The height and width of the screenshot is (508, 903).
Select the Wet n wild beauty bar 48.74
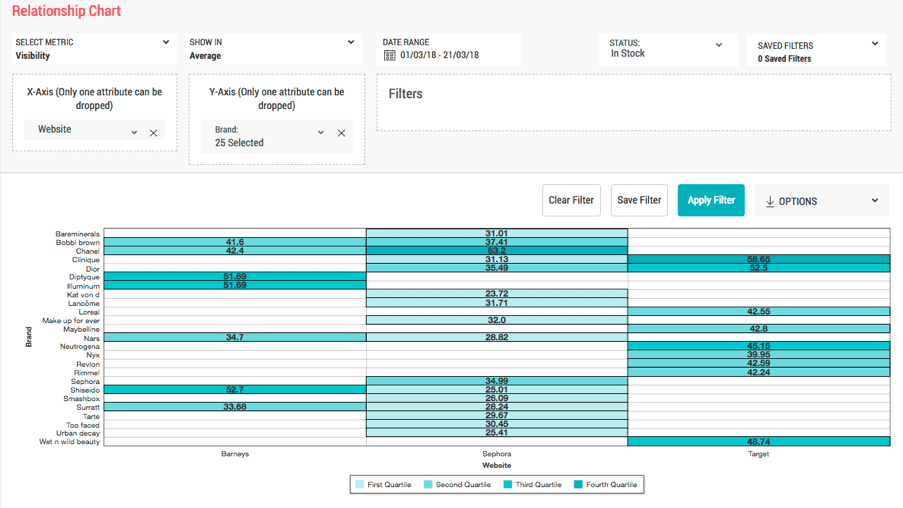758,442
